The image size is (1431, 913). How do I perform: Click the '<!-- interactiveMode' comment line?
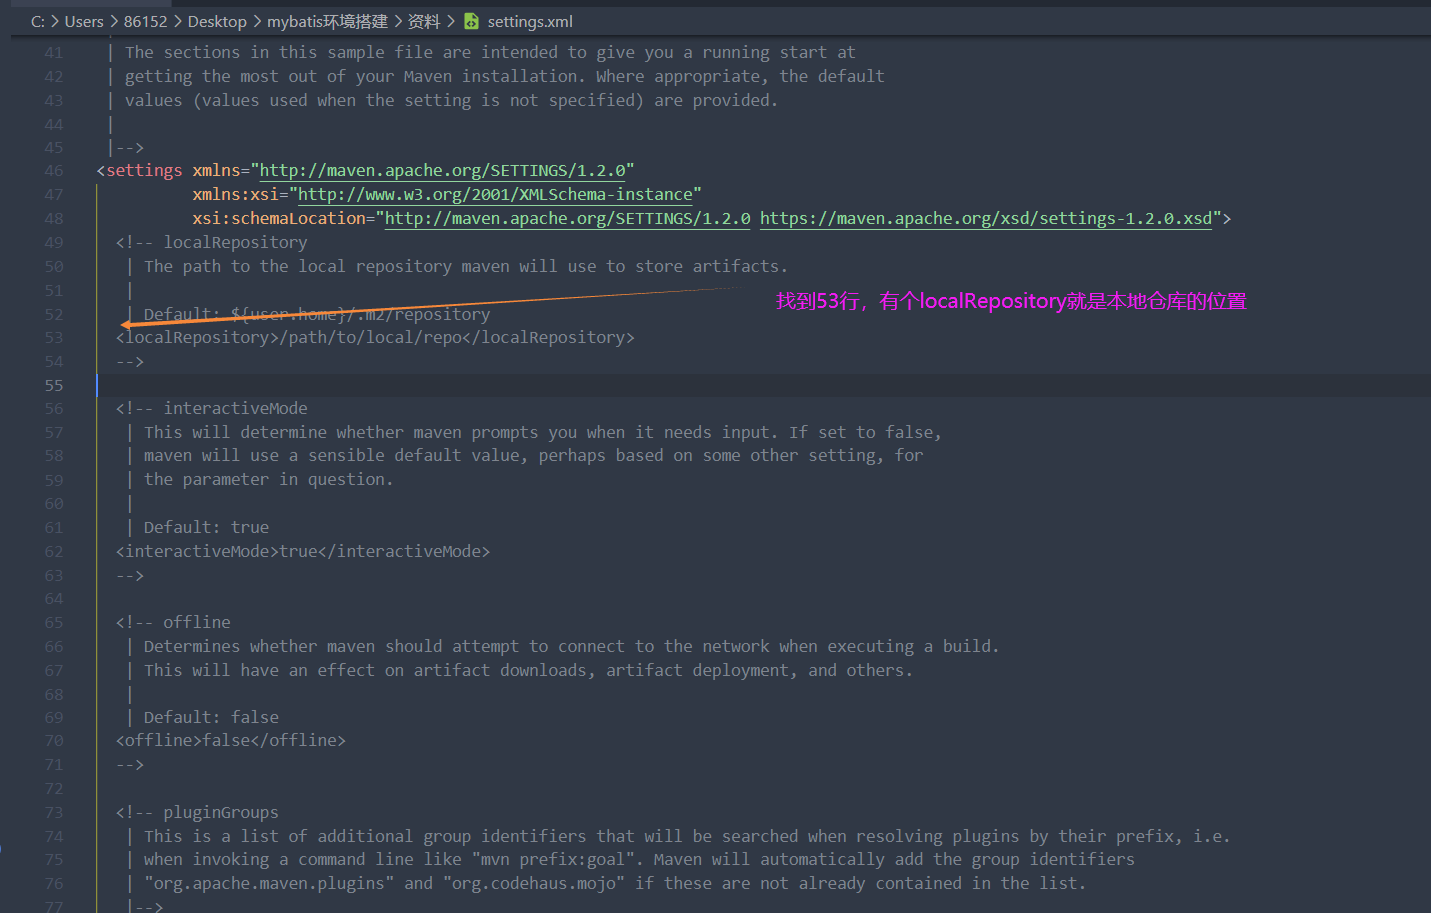[x=212, y=409]
